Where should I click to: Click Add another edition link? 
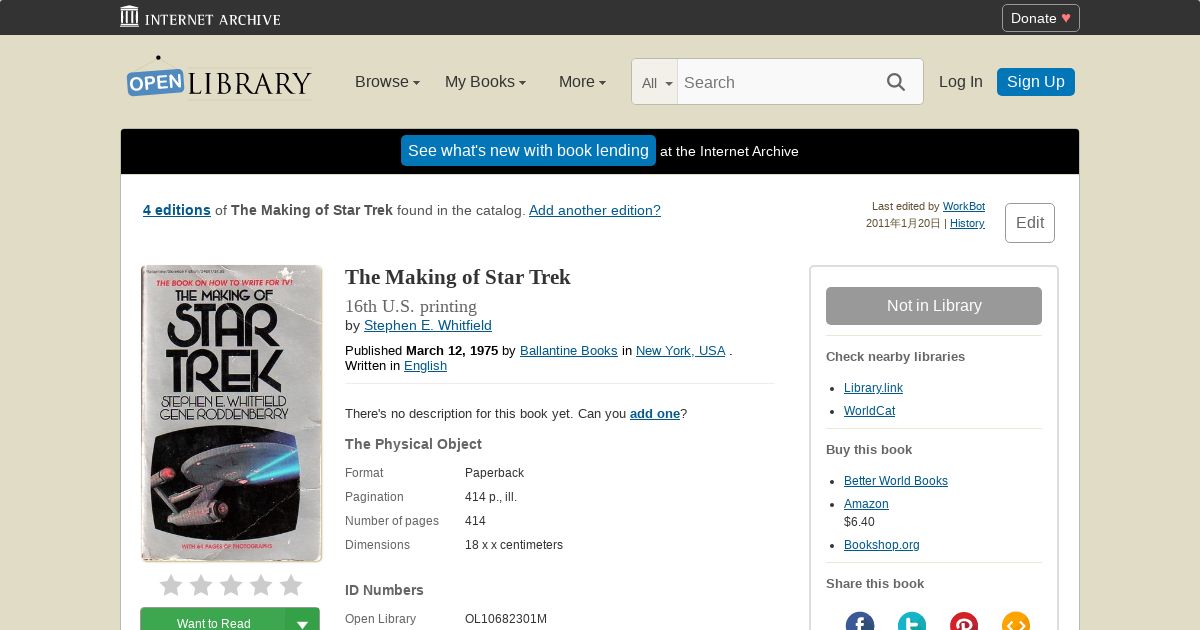click(595, 210)
